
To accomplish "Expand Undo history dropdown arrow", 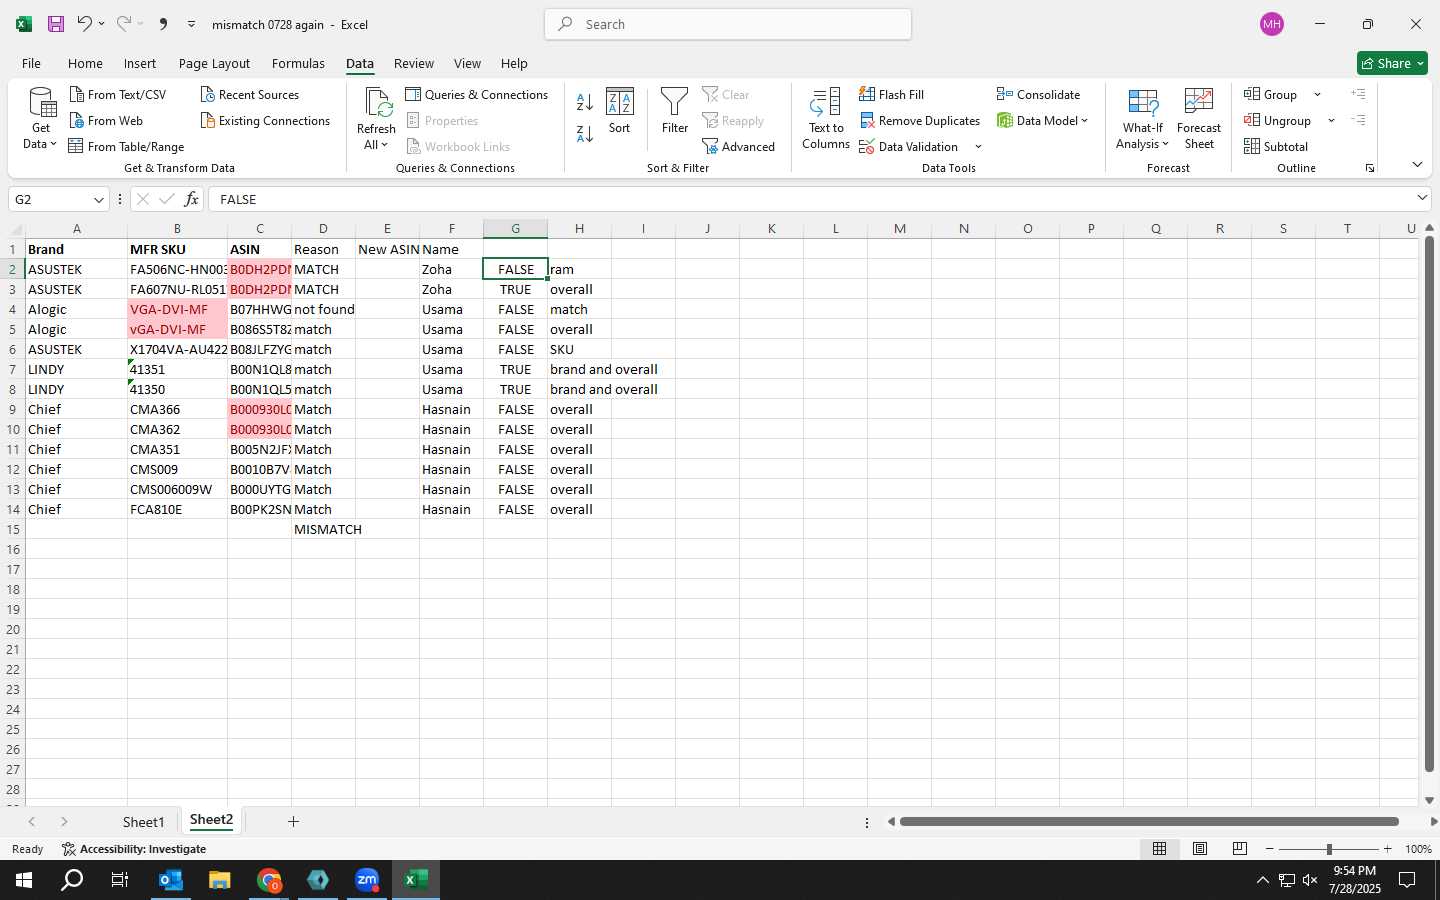I will (x=101, y=24).
